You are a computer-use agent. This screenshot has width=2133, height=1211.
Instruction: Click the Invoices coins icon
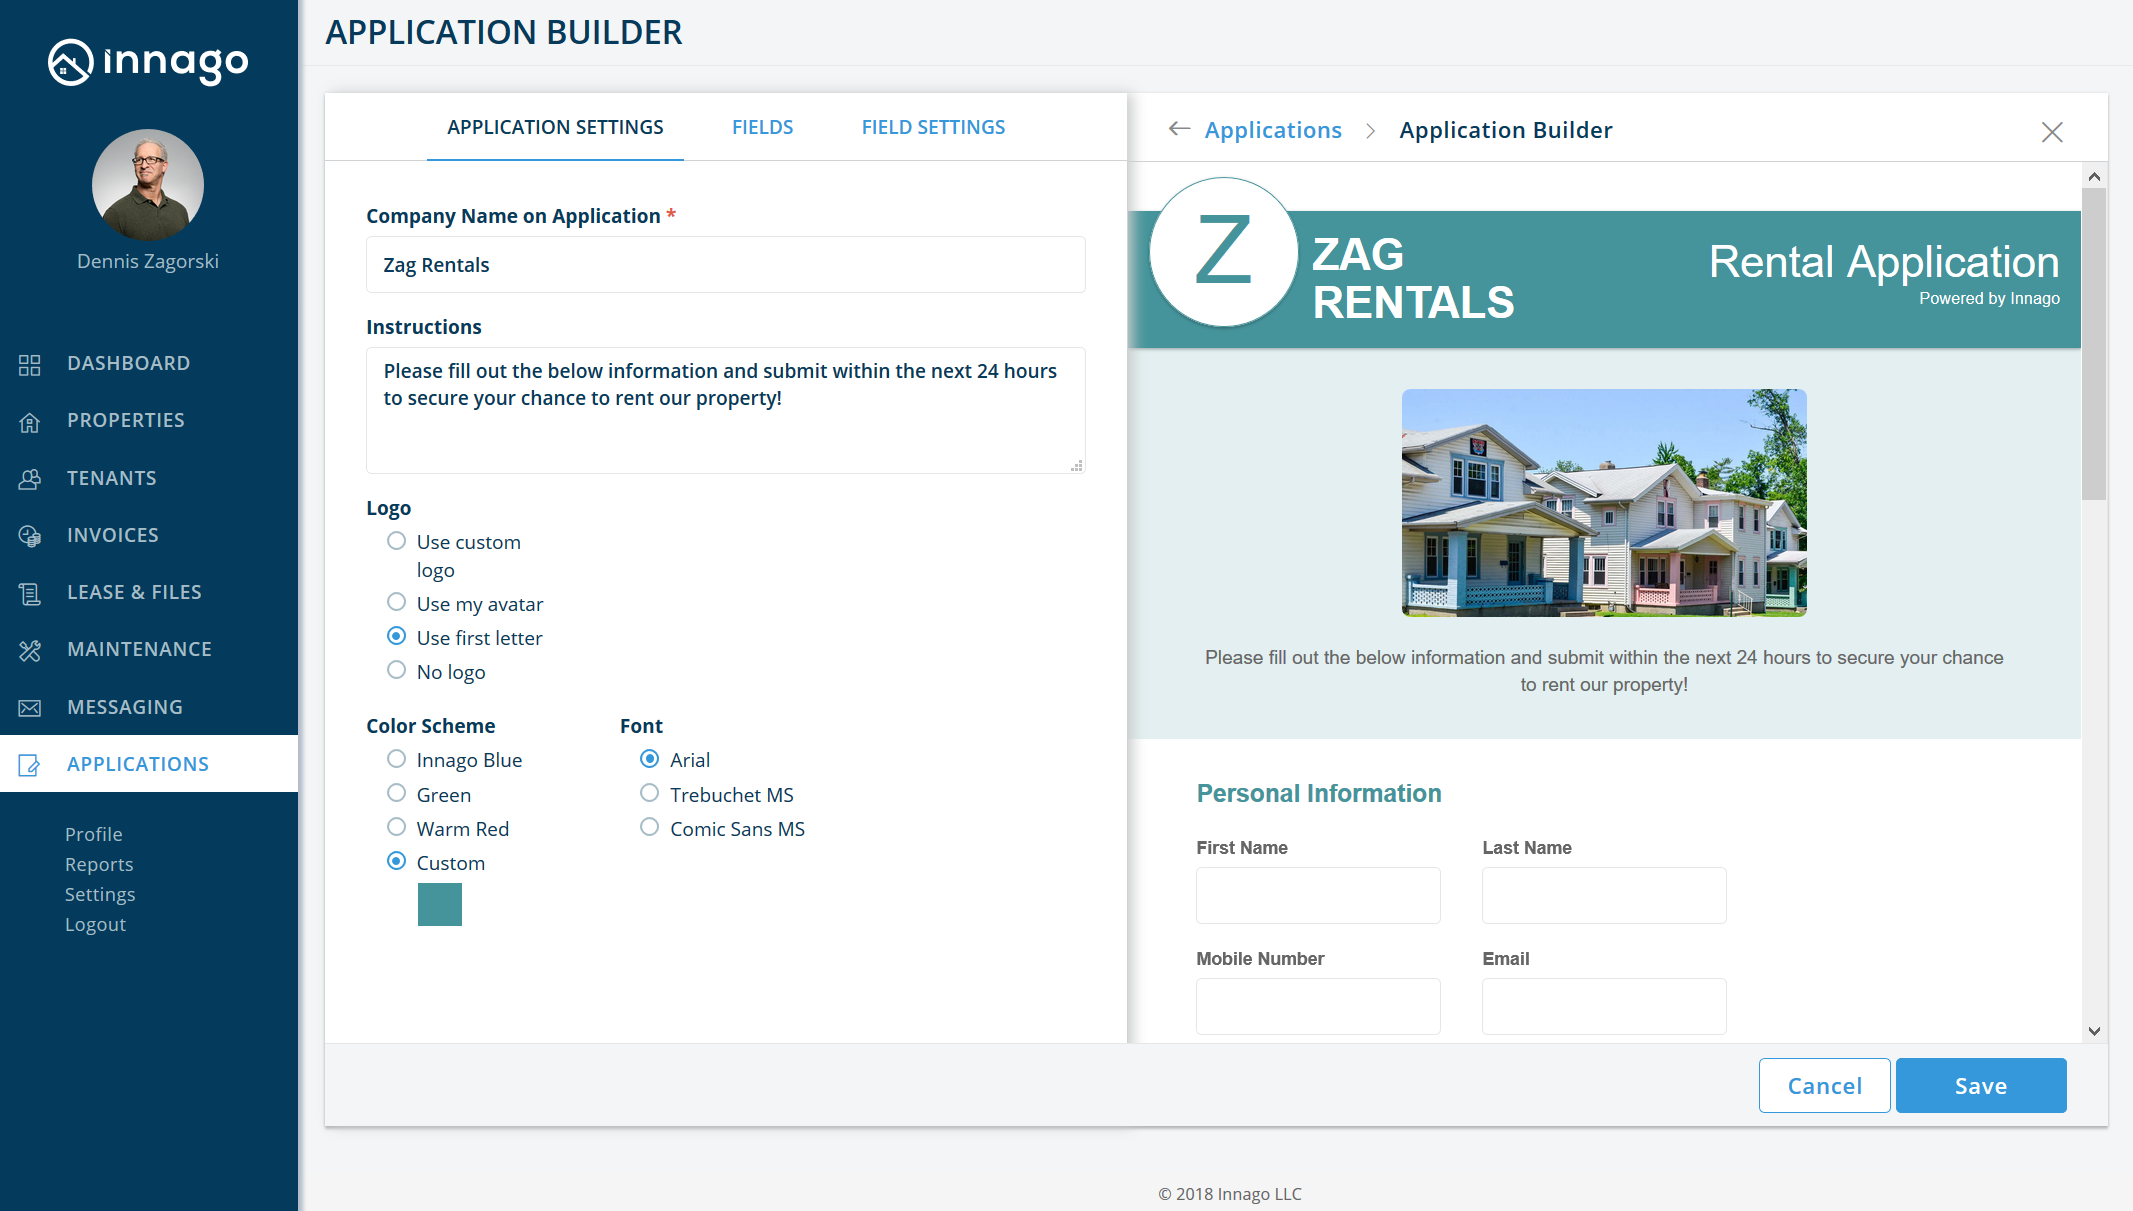[x=30, y=536]
